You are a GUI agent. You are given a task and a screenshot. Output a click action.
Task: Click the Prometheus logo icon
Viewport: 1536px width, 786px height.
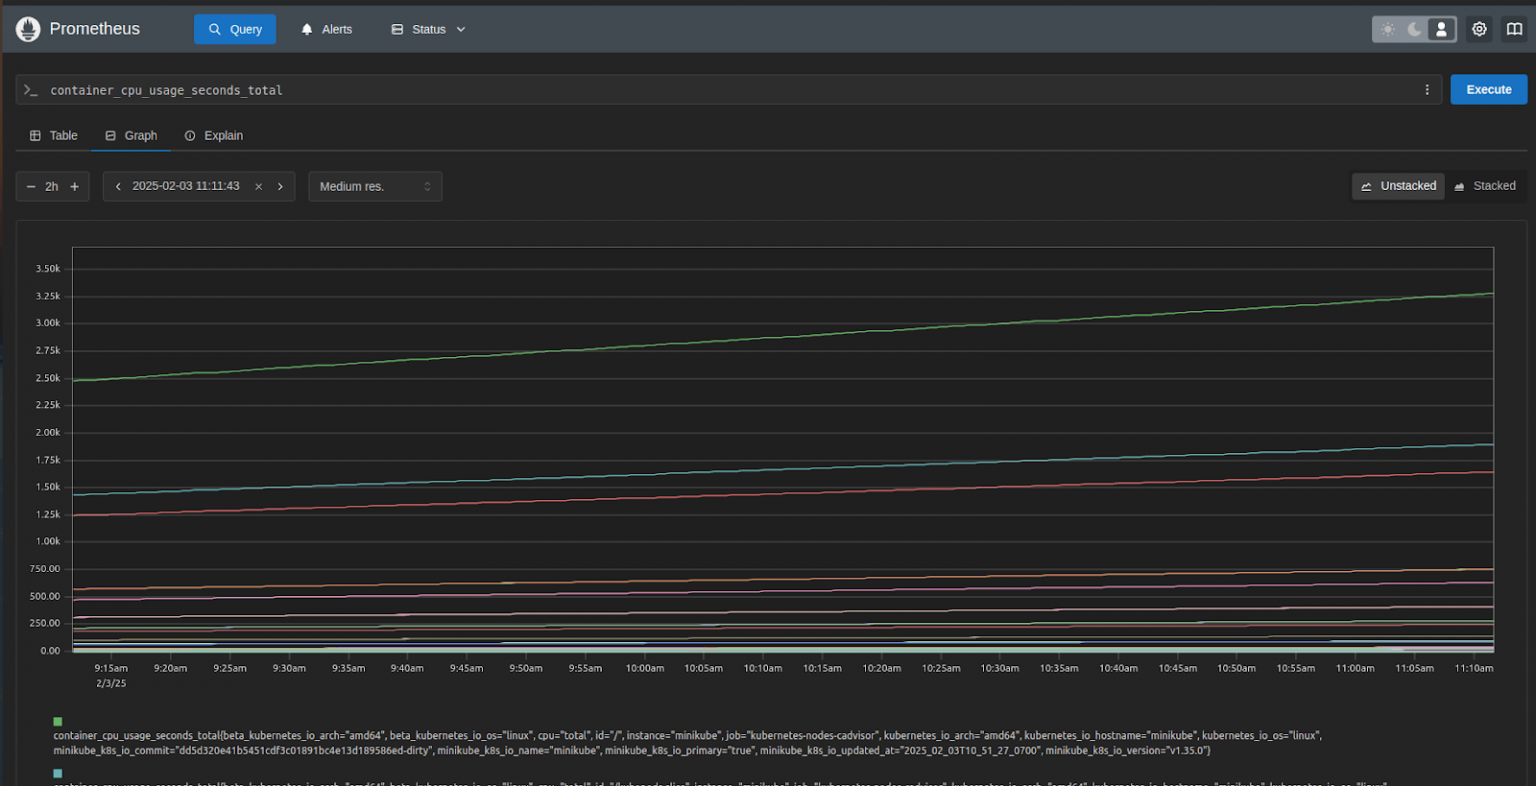(27, 29)
